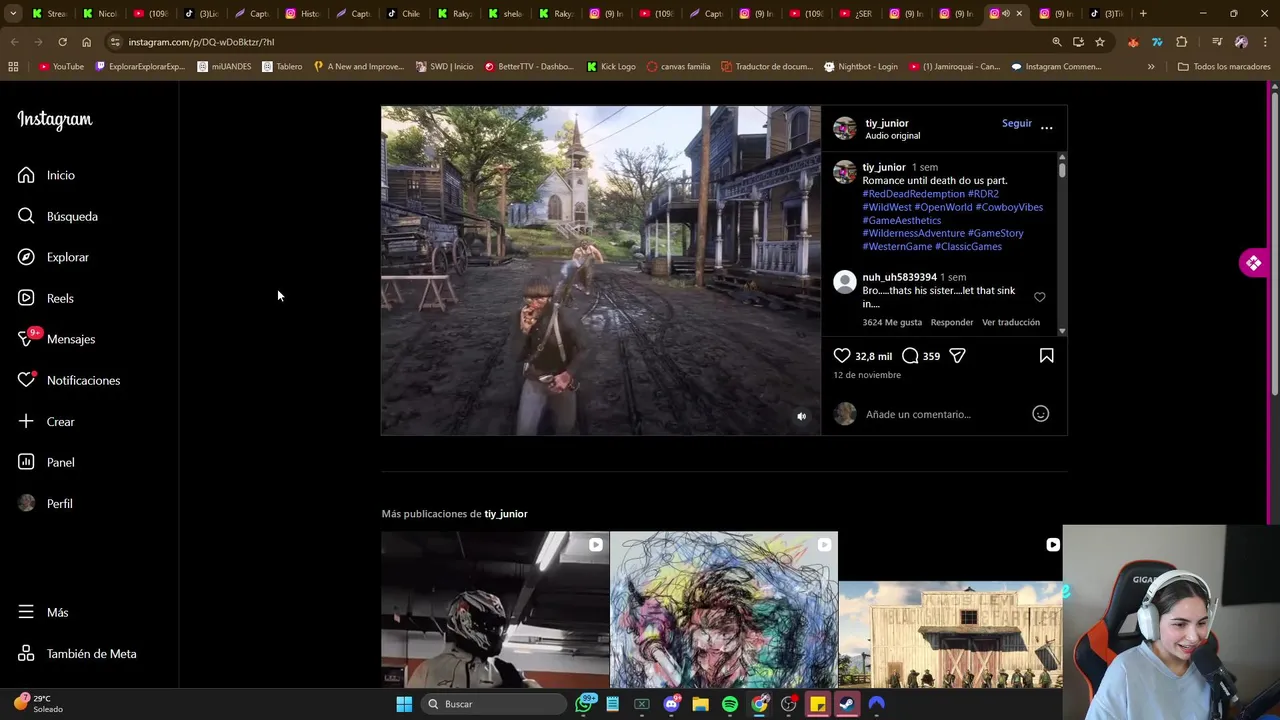Open the Chrome zoom magnifier icon
Screen dimensions: 1280x720
pos(1056,42)
